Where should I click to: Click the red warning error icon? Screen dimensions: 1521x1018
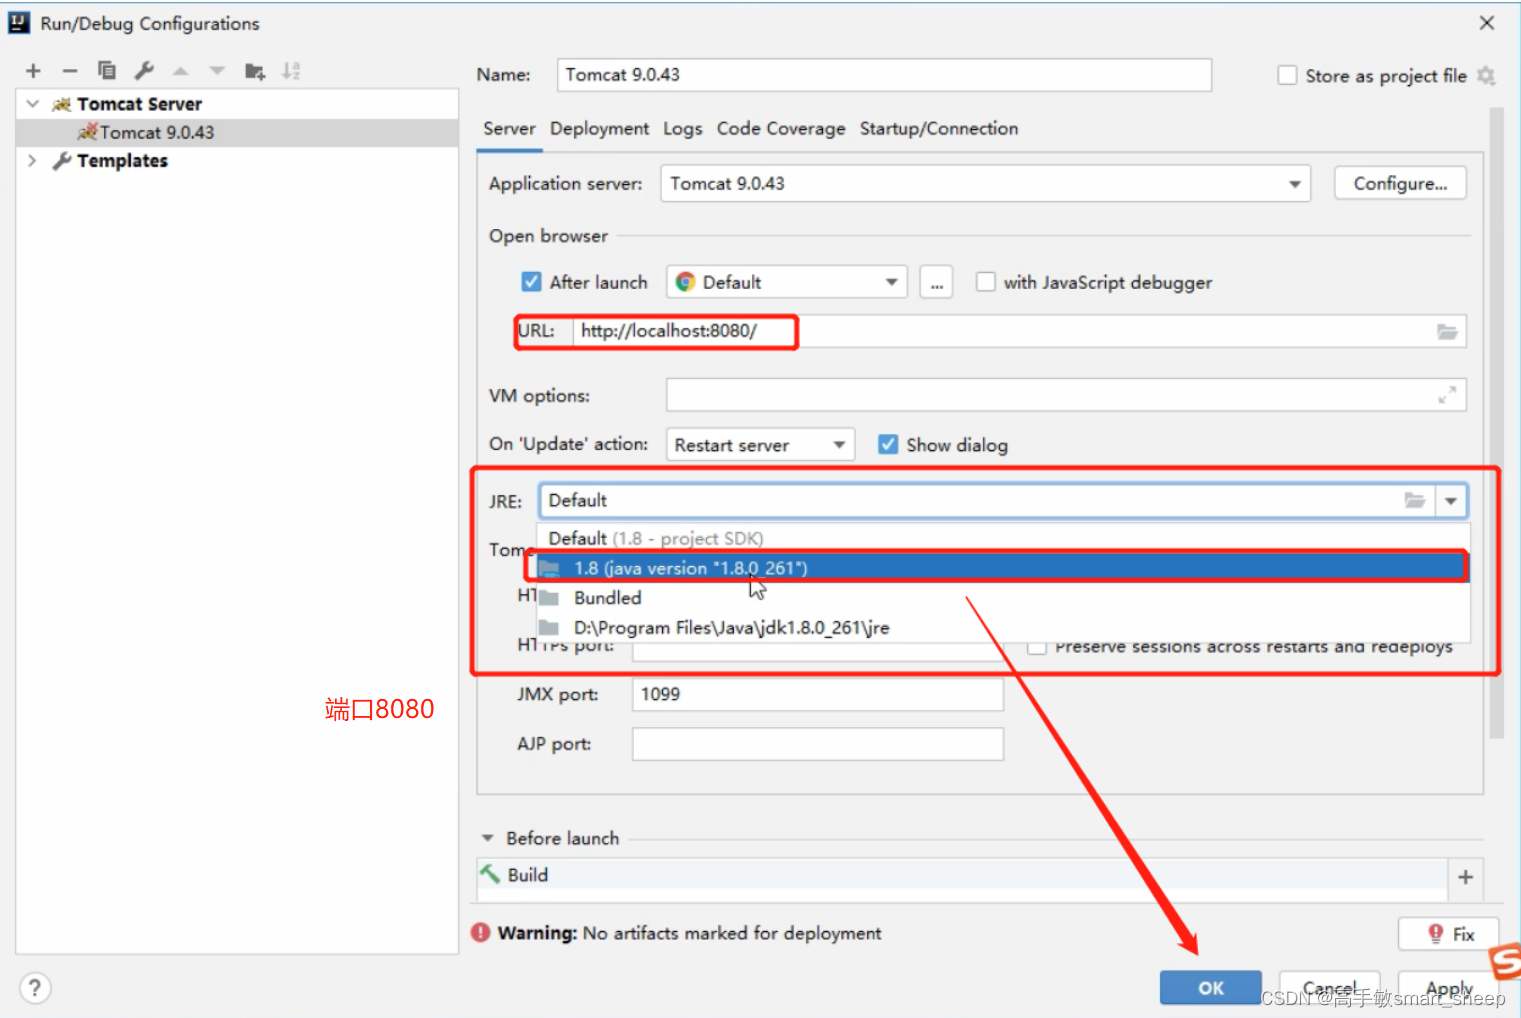tap(481, 932)
